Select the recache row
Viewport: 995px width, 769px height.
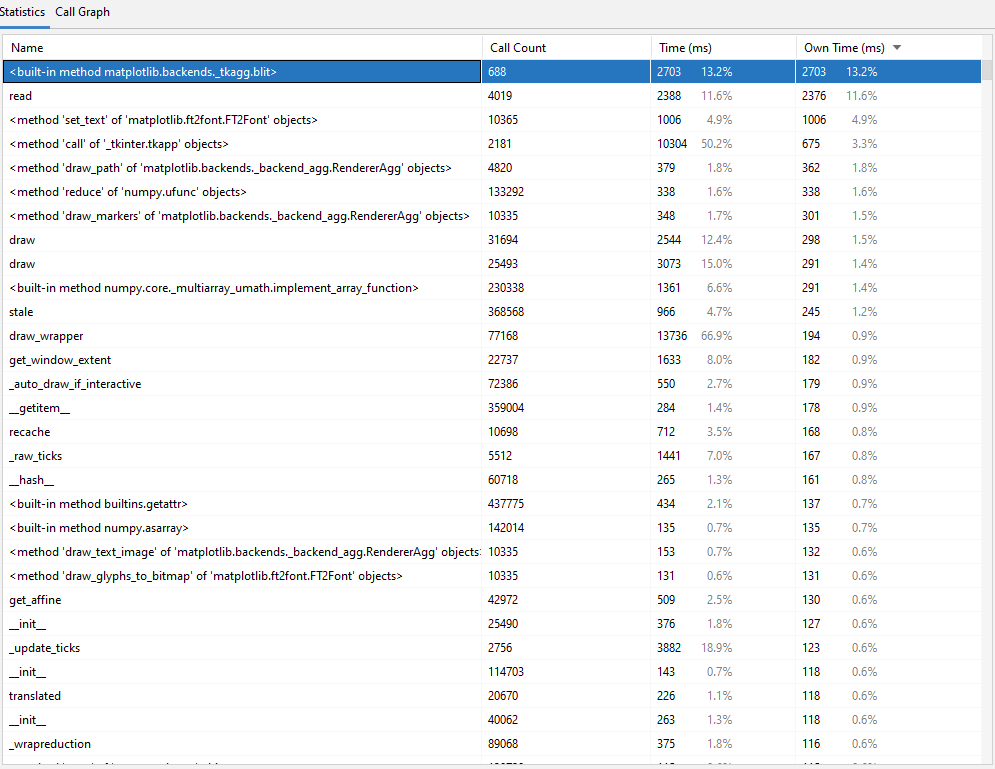492,432
